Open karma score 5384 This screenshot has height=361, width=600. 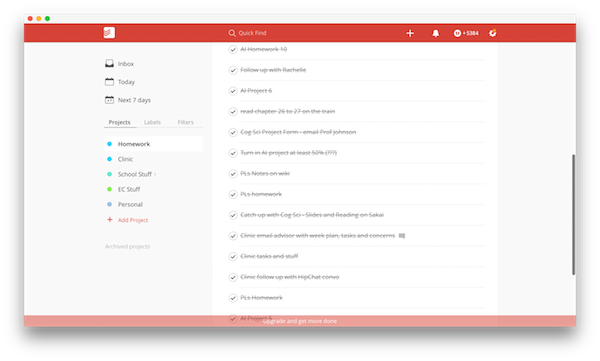click(466, 33)
